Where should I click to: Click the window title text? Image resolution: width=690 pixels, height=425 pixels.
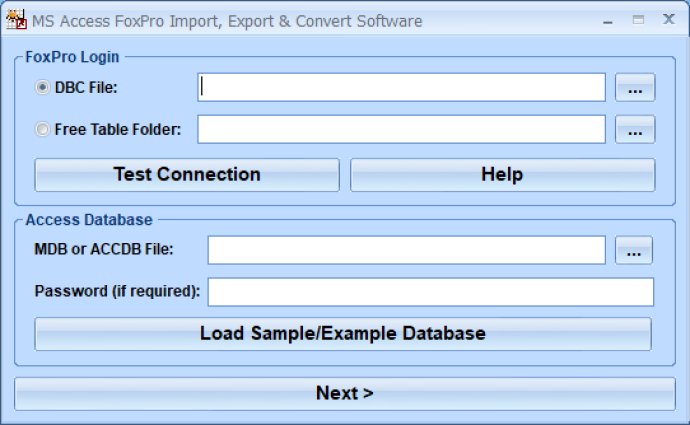[227, 21]
